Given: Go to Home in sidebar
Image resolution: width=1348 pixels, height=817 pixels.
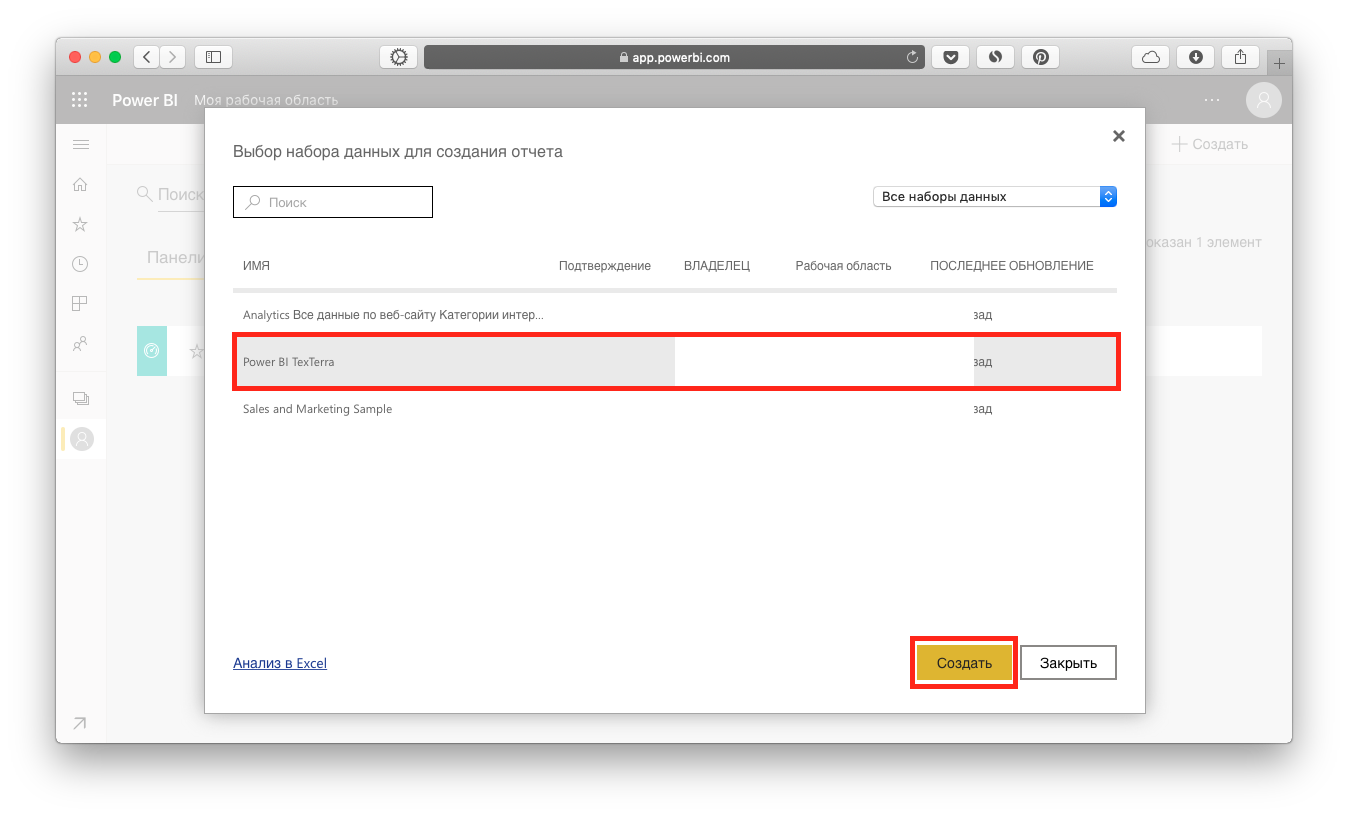Looking at the screenshot, I should [x=80, y=184].
